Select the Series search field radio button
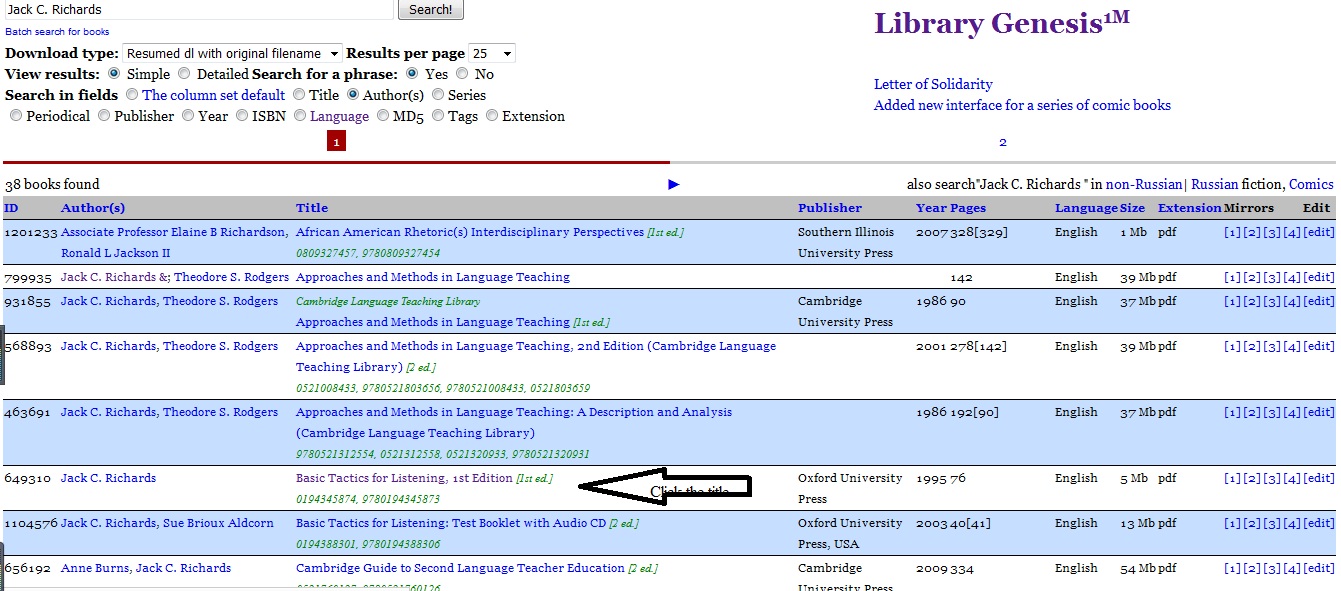The height and width of the screenshot is (591, 1341). pyautogui.click(x=438, y=95)
